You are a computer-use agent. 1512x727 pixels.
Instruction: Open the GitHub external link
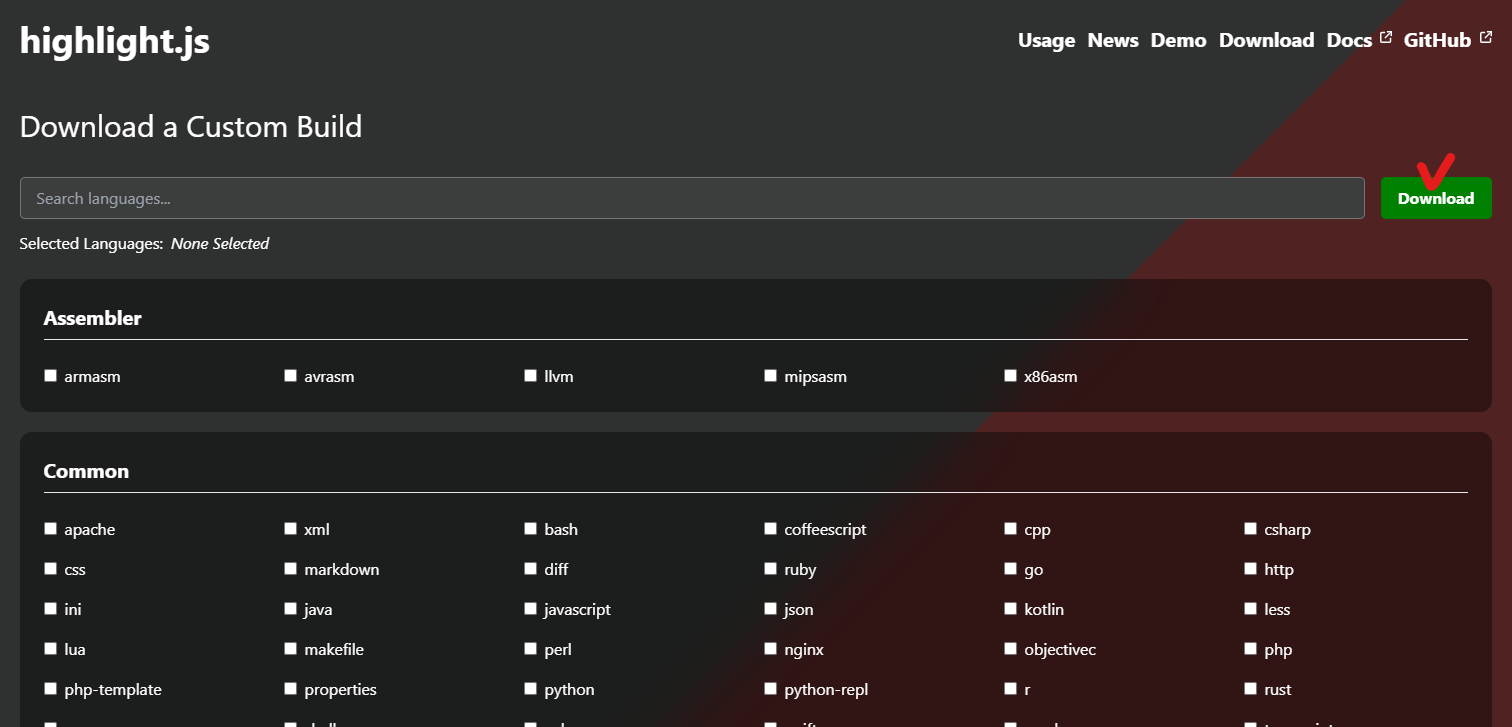(x=1448, y=40)
